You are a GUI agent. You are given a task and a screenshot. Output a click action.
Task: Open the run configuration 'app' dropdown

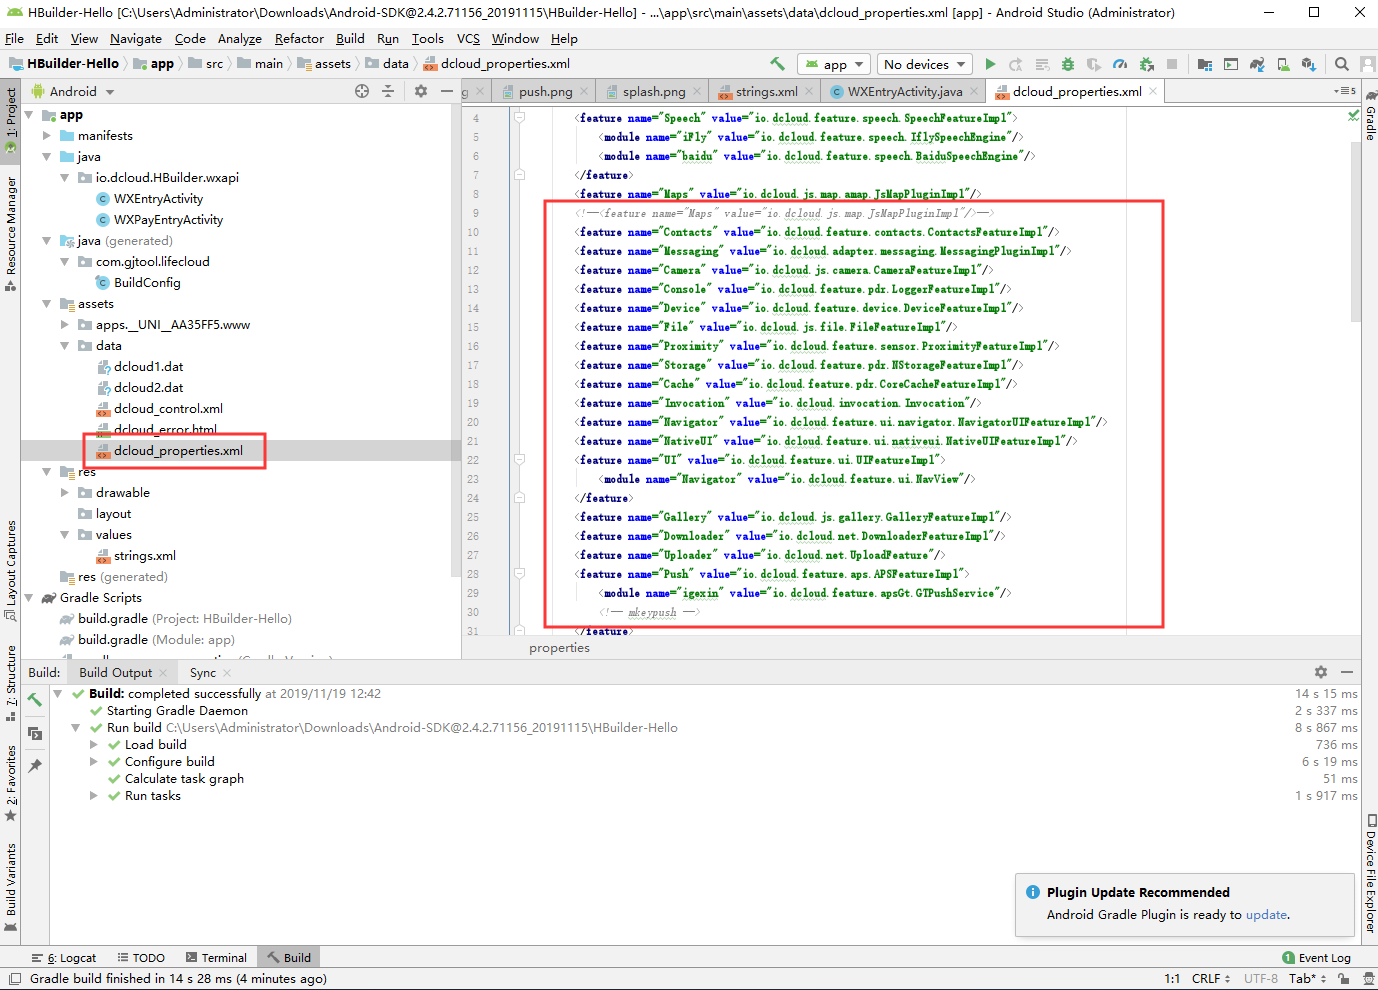click(836, 64)
